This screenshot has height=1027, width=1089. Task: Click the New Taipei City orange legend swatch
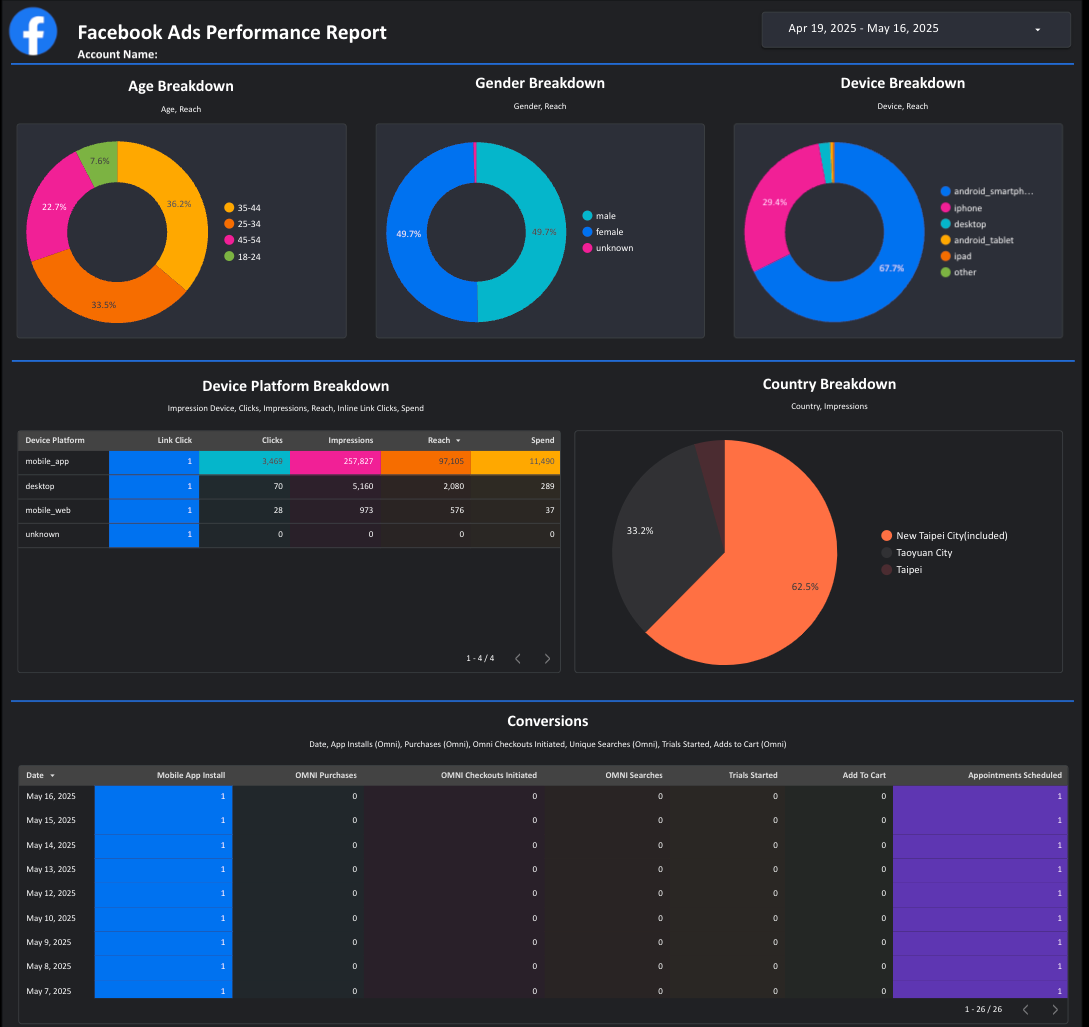[886, 536]
